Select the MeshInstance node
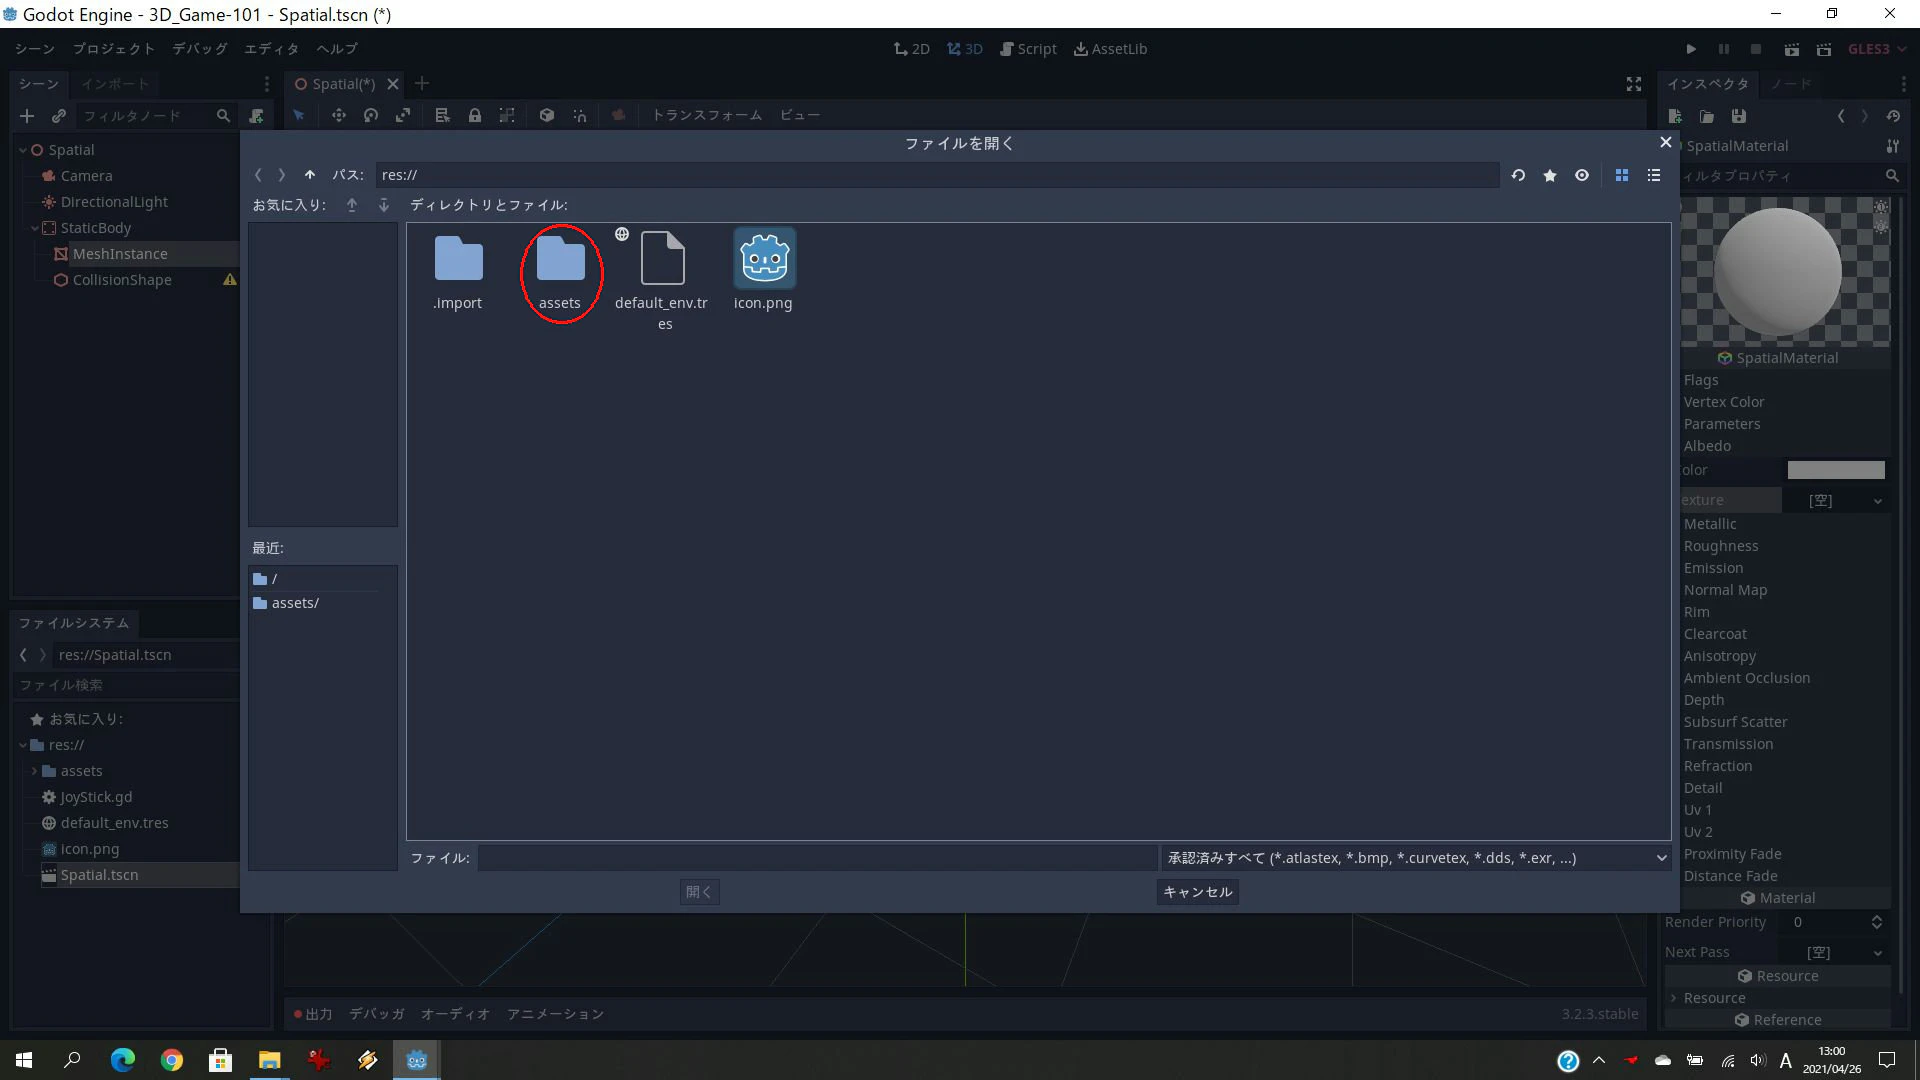This screenshot has width=1920, height=1080. pyautogui.click(x=119, y=254)
